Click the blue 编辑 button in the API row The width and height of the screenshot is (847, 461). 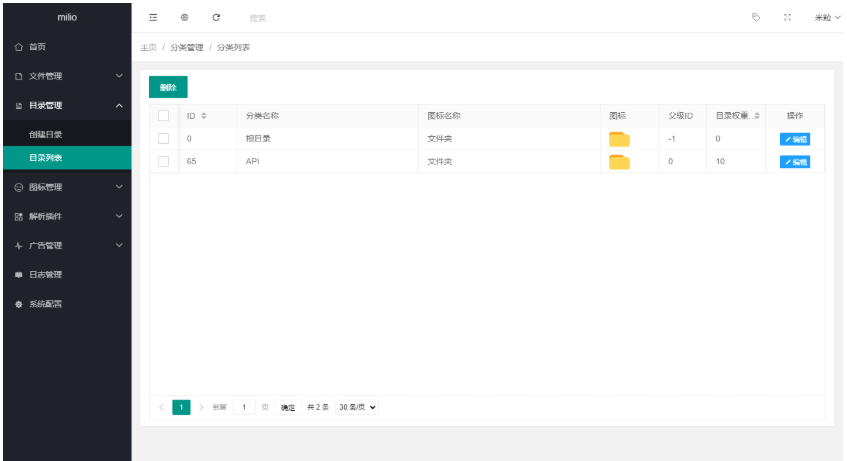point(794,162)
